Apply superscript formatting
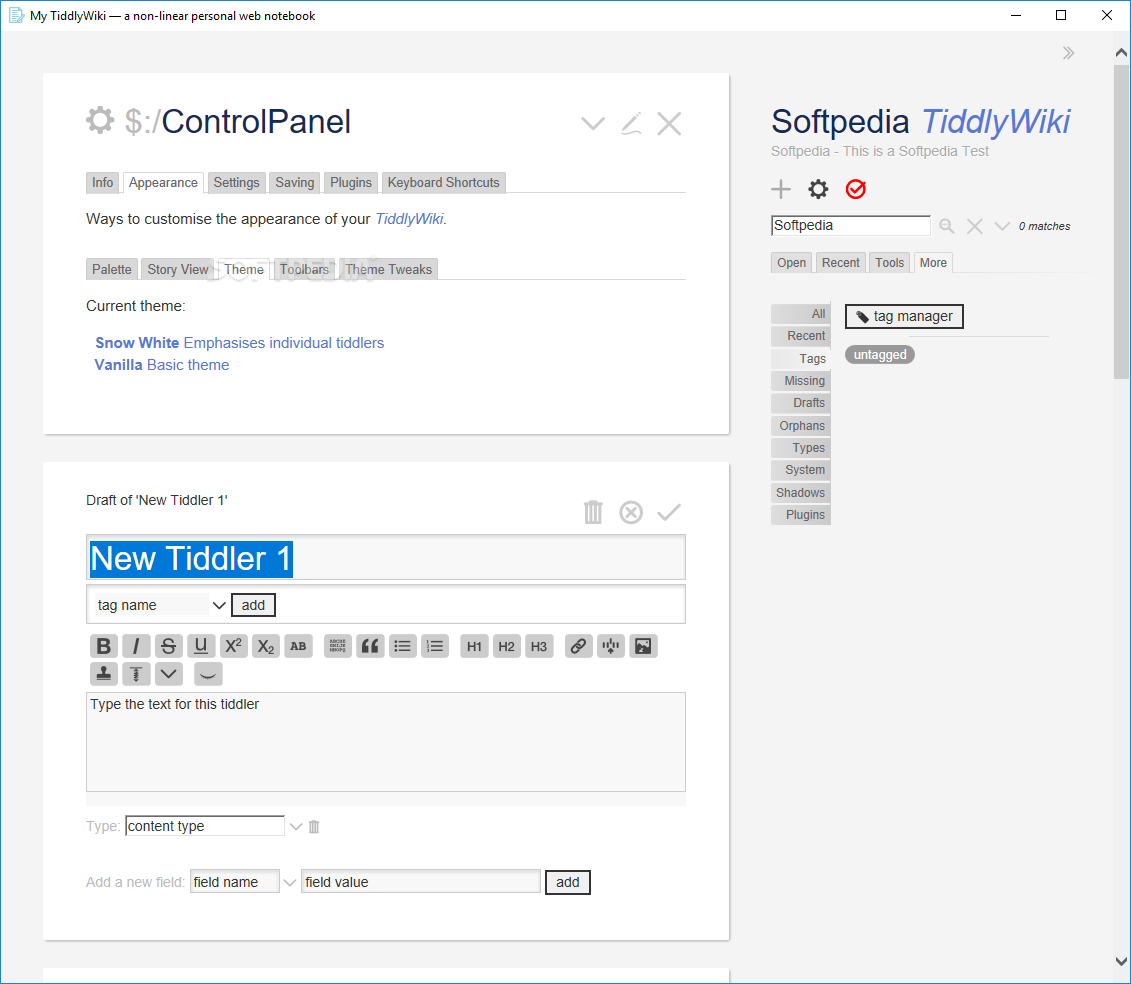Image resolution: width=1131 pixels, height=984 pixels. [x=233, y=646]
